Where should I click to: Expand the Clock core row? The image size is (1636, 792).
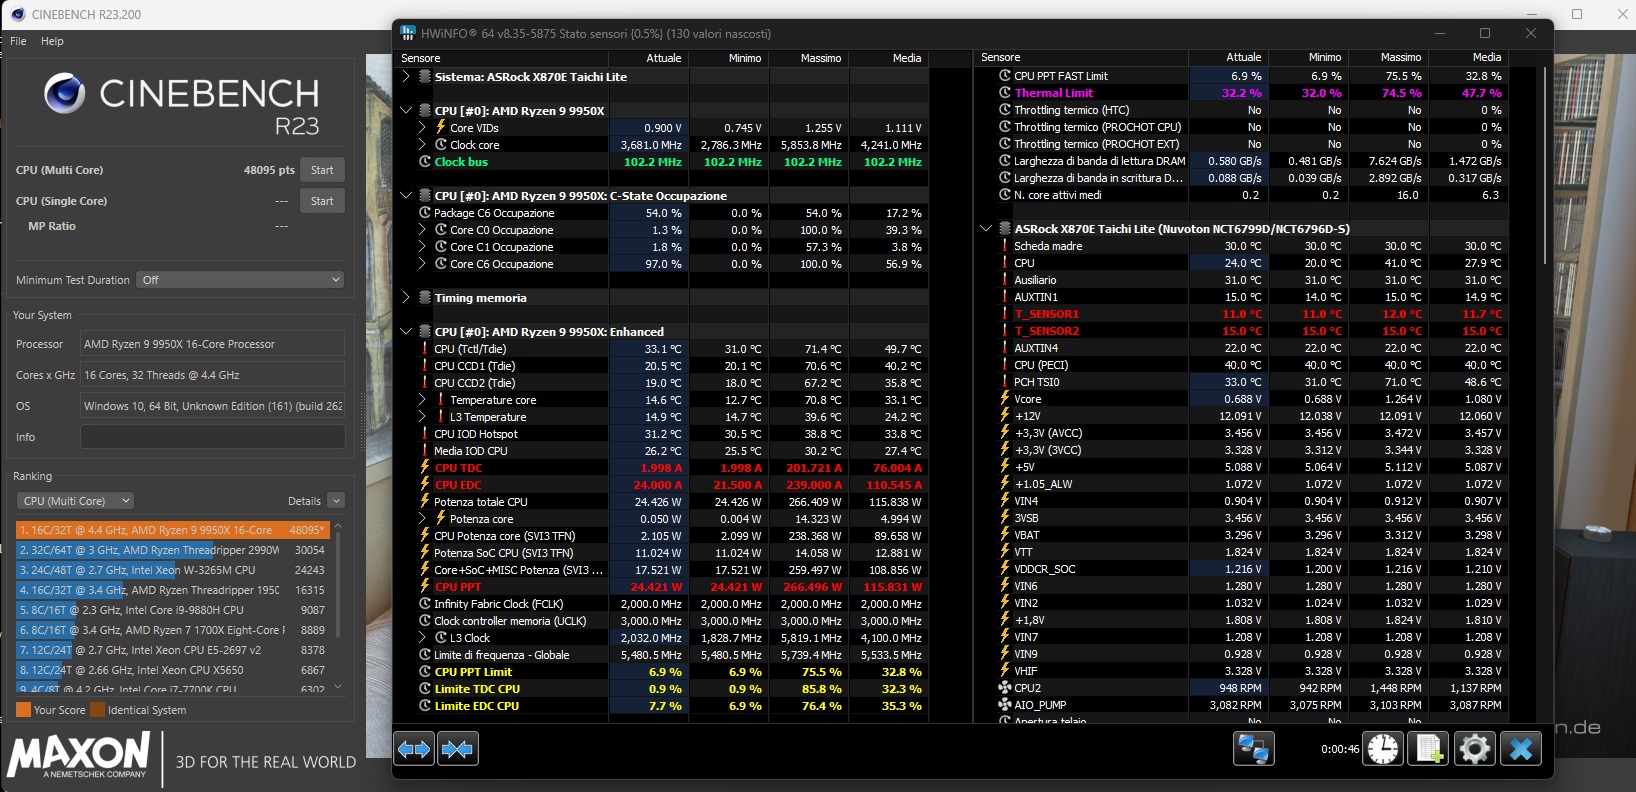422,144
